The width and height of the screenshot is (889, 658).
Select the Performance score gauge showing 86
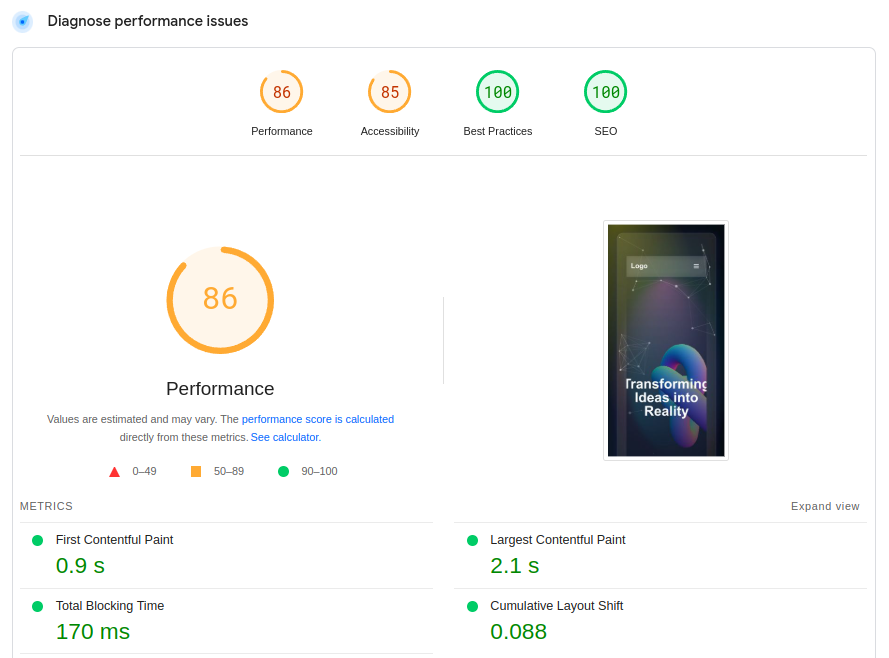282,92
